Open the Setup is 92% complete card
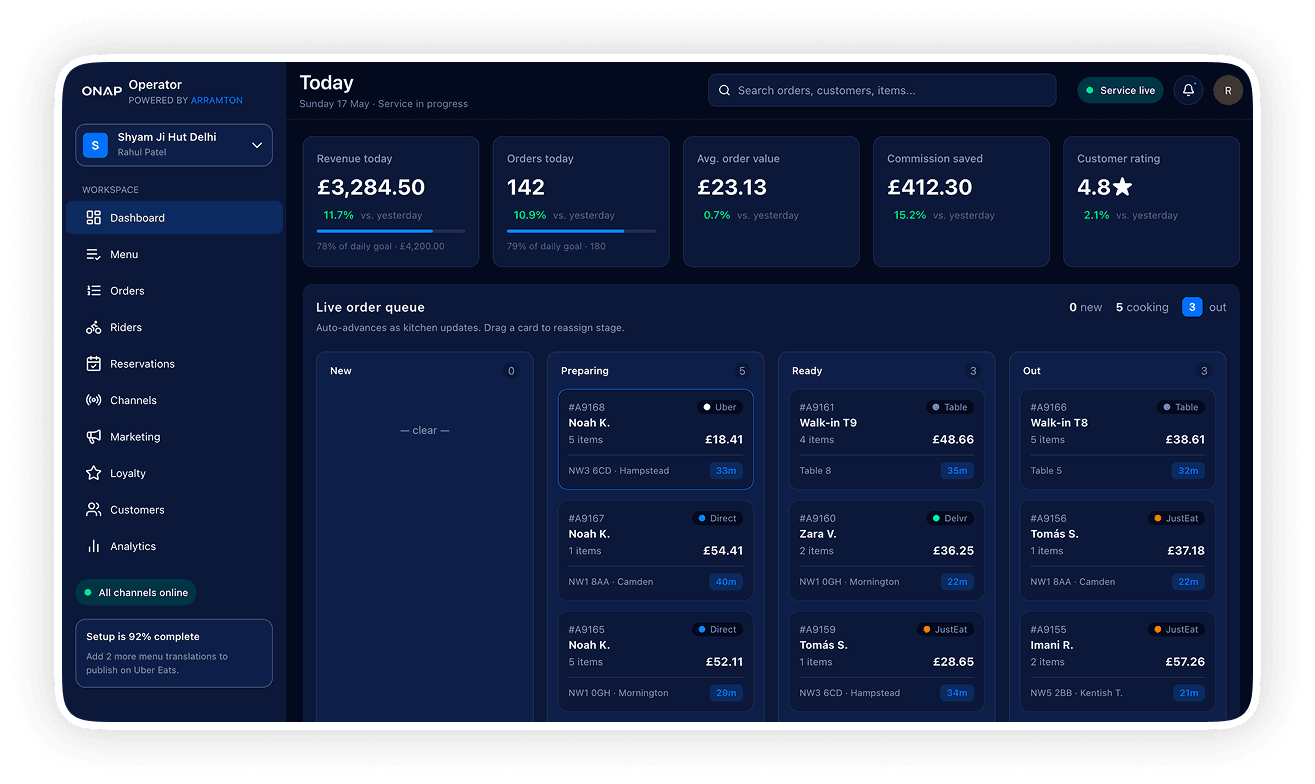 pyautogui.click(x=174, y=653)
